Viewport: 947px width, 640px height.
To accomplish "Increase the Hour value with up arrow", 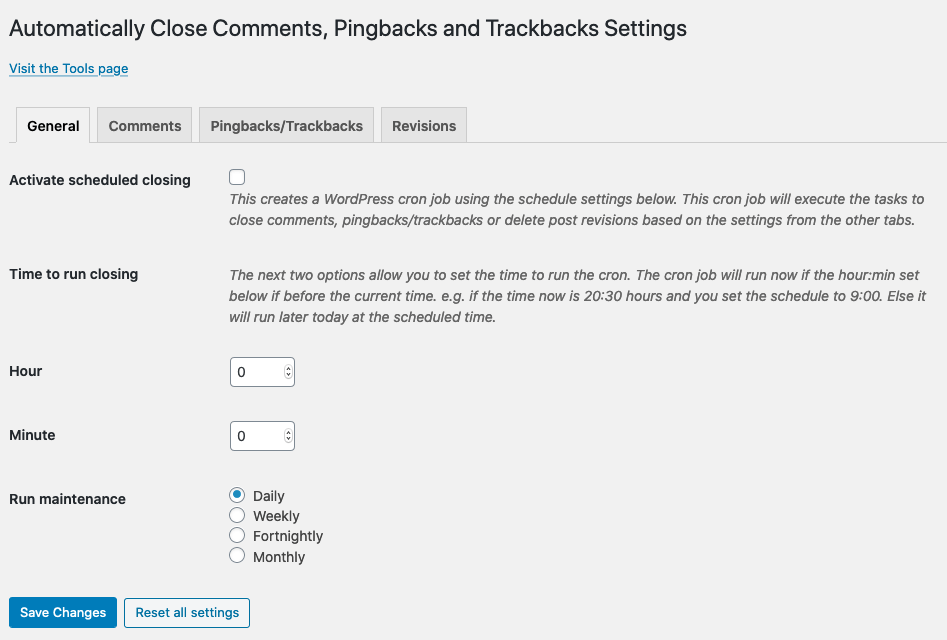I will (289, 368).
